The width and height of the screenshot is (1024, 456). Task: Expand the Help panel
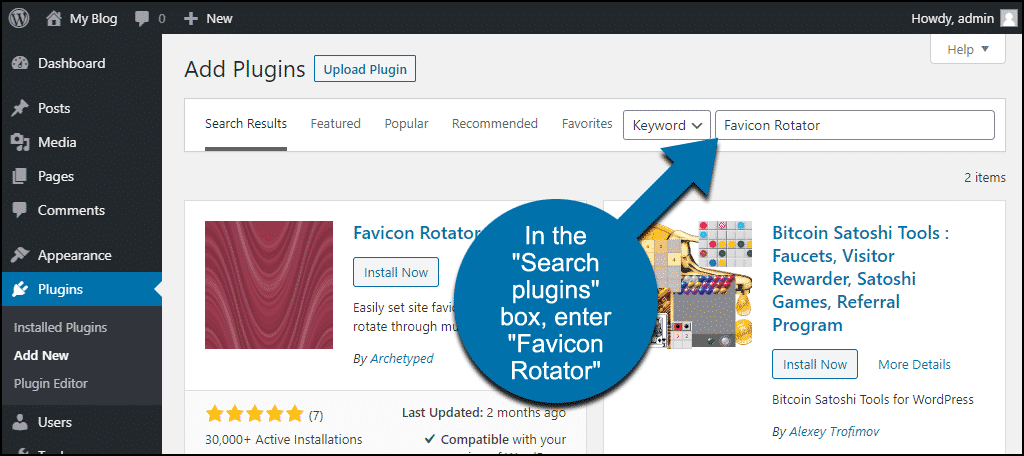[x=968, y=49]
